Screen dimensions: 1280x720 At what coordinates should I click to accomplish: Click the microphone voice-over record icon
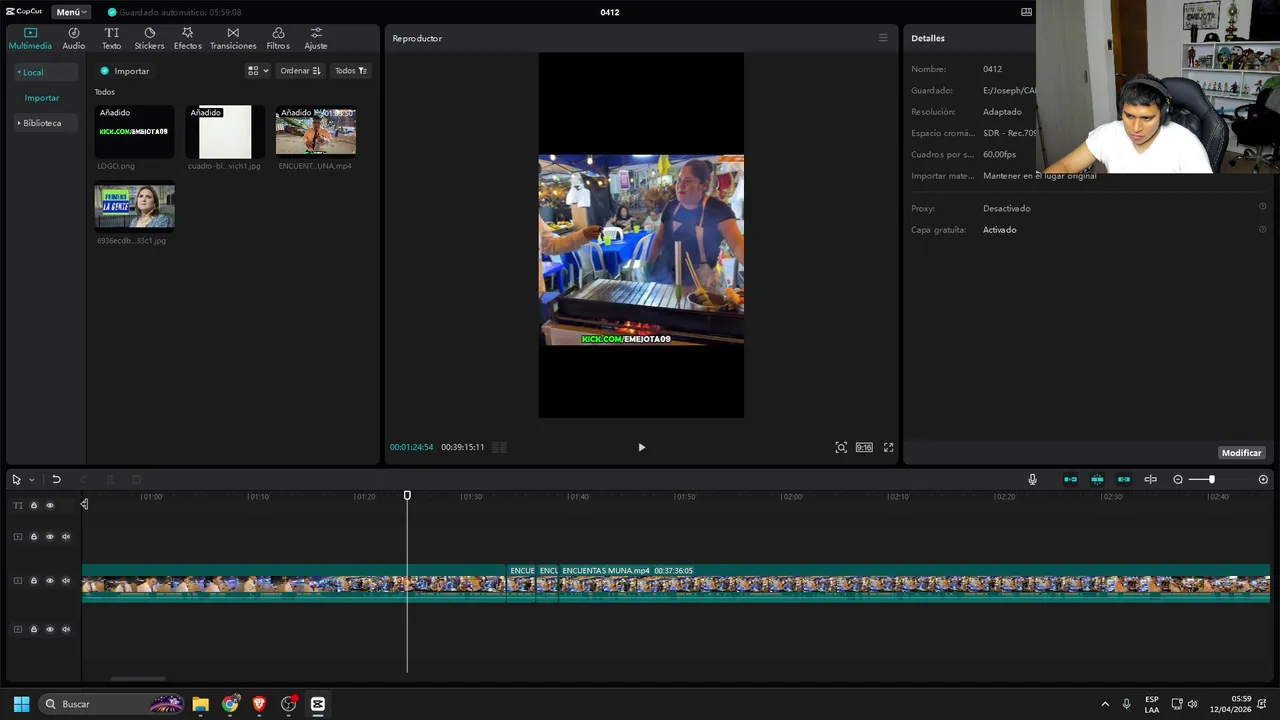pyautogui.click(x=1032, y=480)
